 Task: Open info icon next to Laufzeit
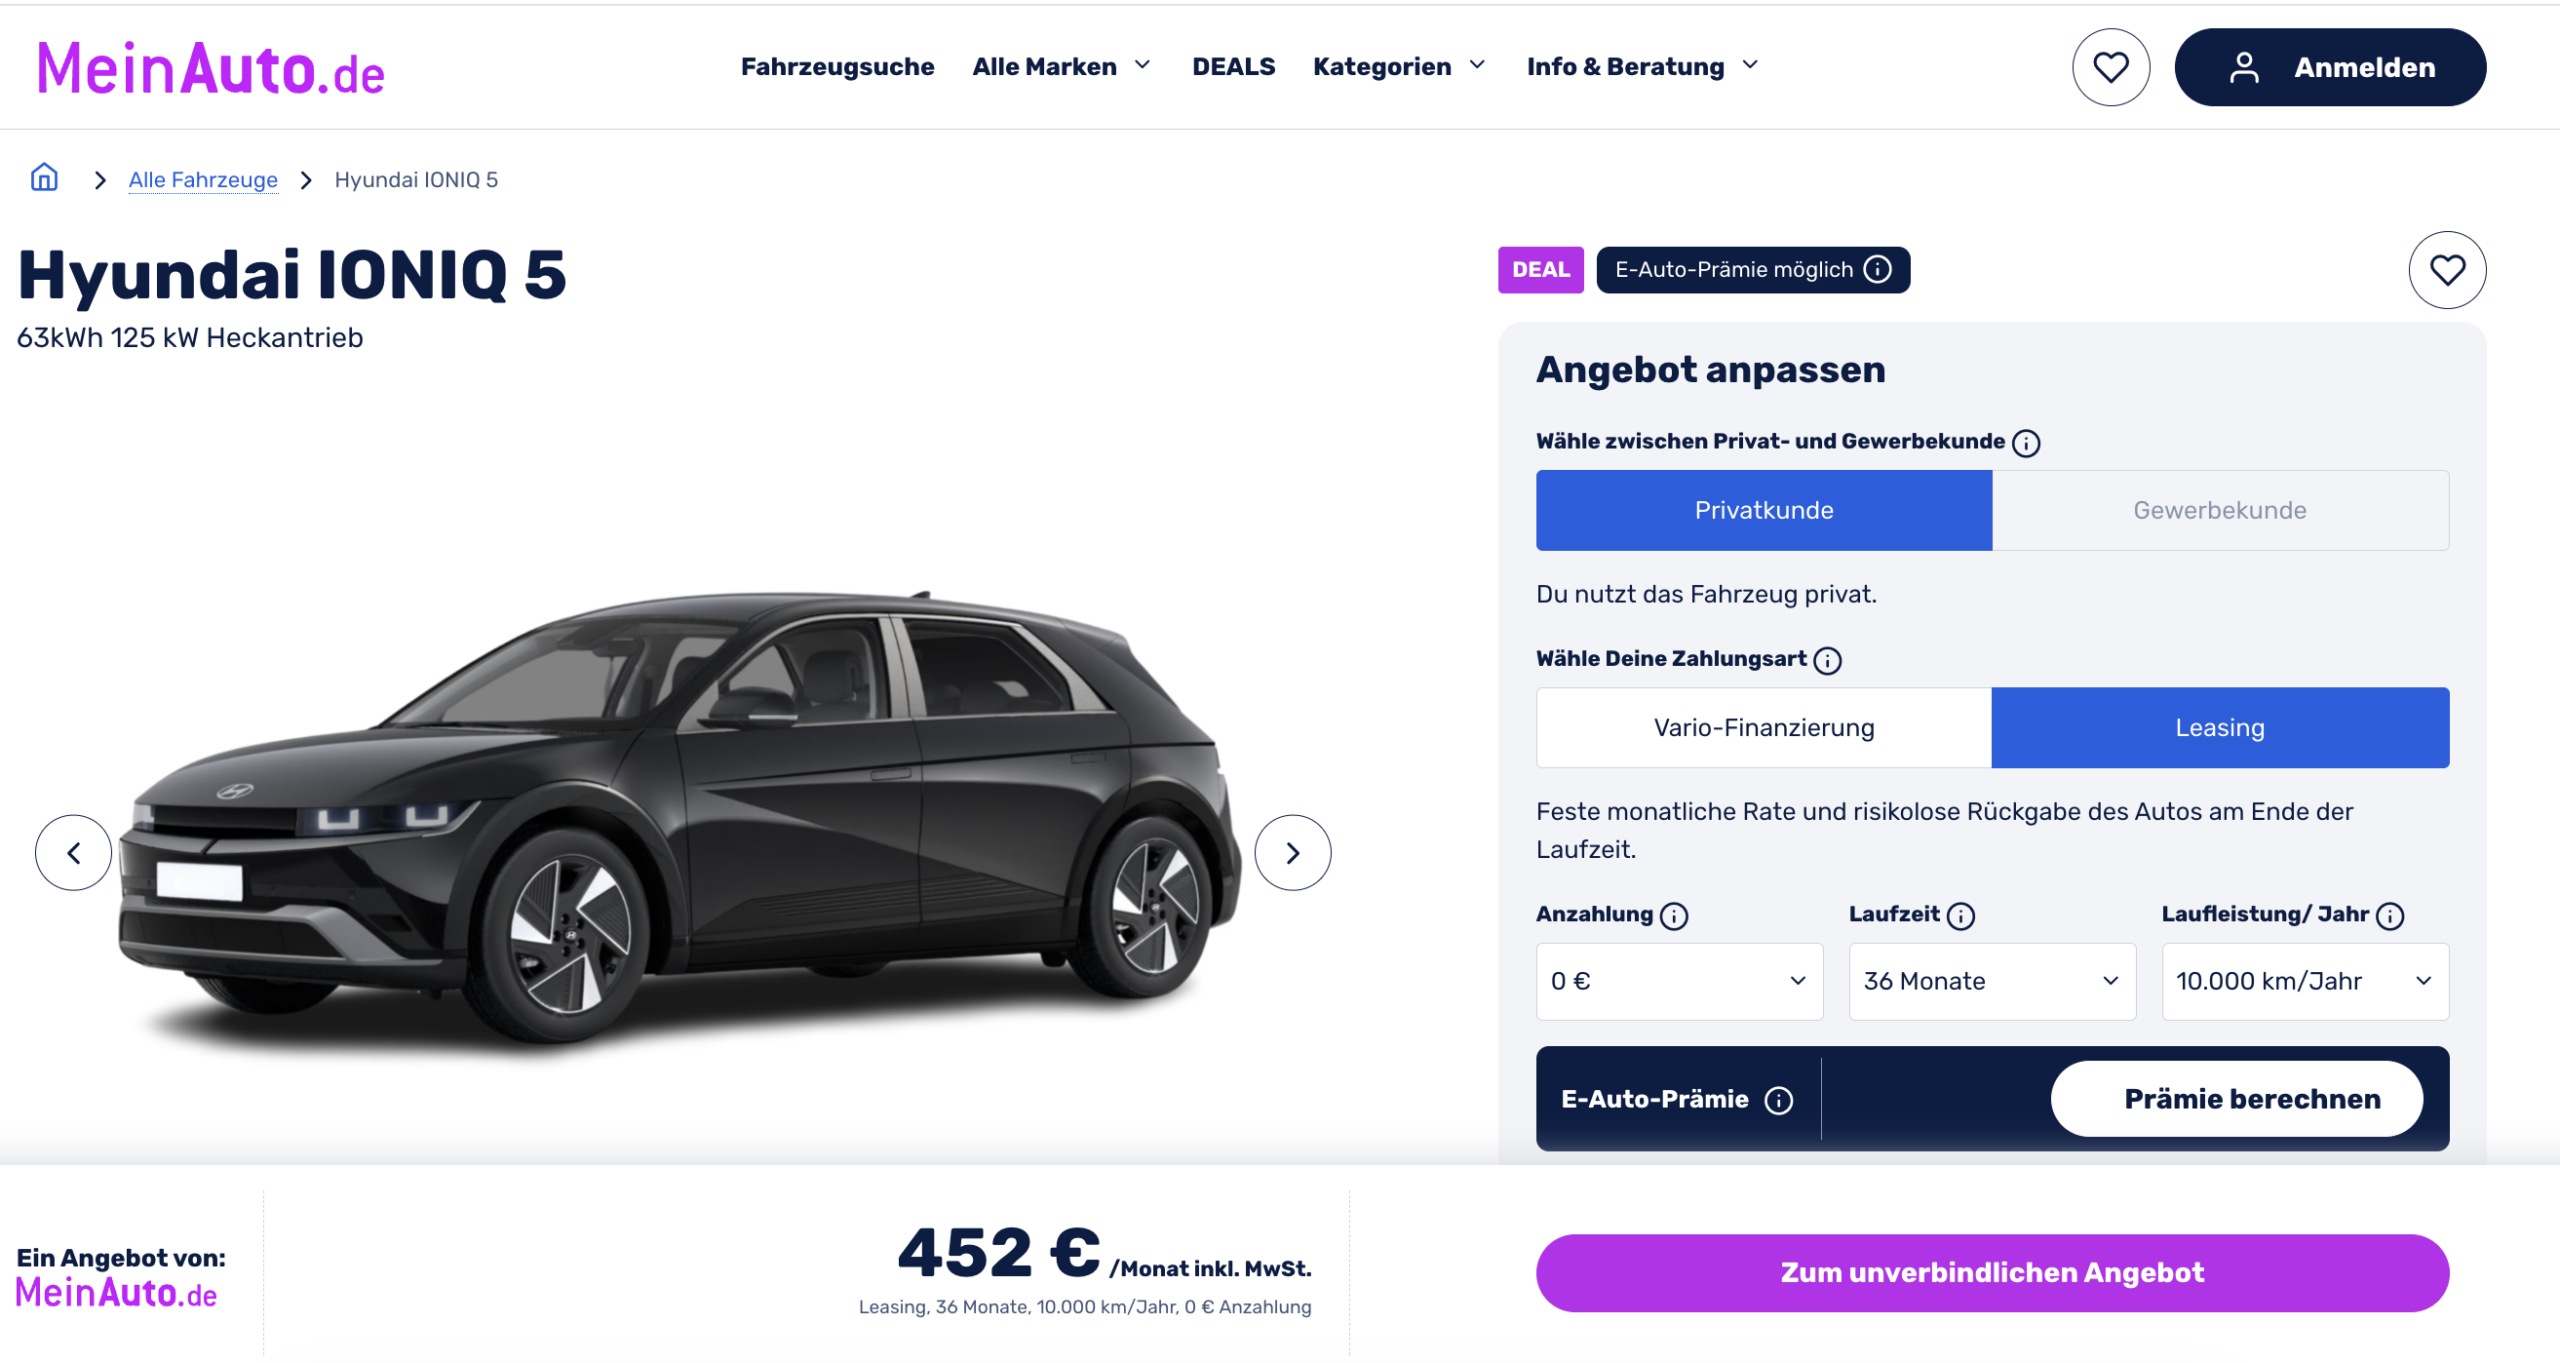(1960, 915)
